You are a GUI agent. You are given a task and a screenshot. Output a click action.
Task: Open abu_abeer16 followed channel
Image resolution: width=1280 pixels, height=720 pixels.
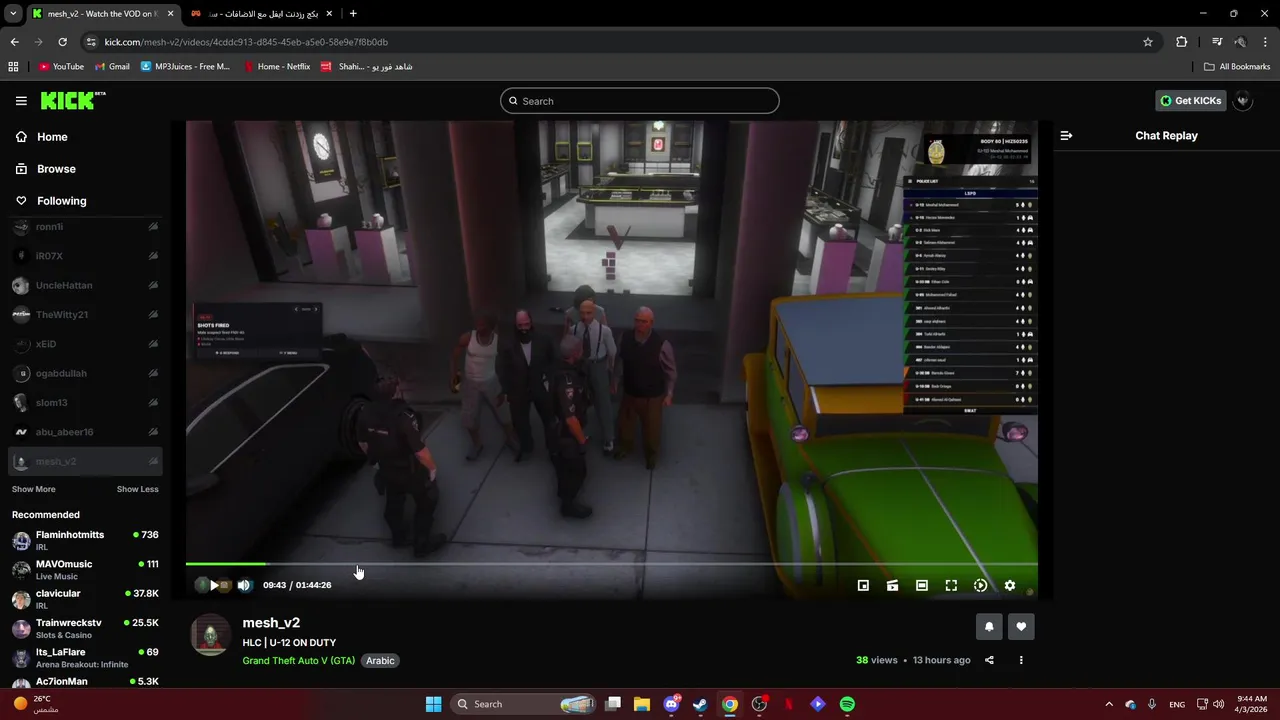click(x=85, y=432)
